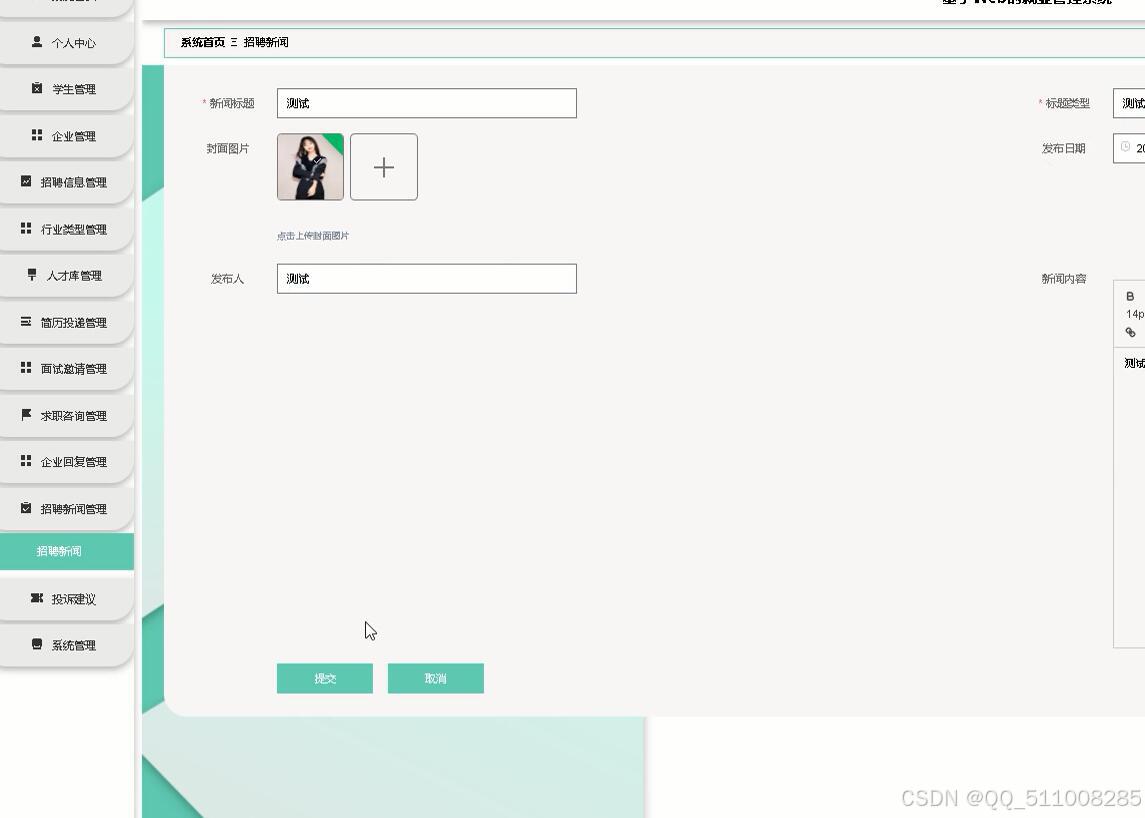The height and width of the screenshot is (818, 1145).
Task: Click the 系统管理 icon
Action: coord(37,644)
